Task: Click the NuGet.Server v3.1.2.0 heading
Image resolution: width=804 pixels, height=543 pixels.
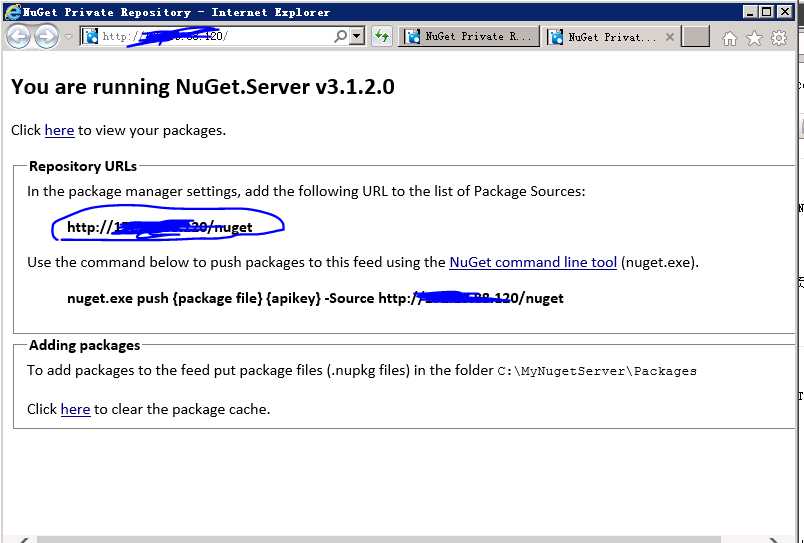Action: tap(203, 87)
